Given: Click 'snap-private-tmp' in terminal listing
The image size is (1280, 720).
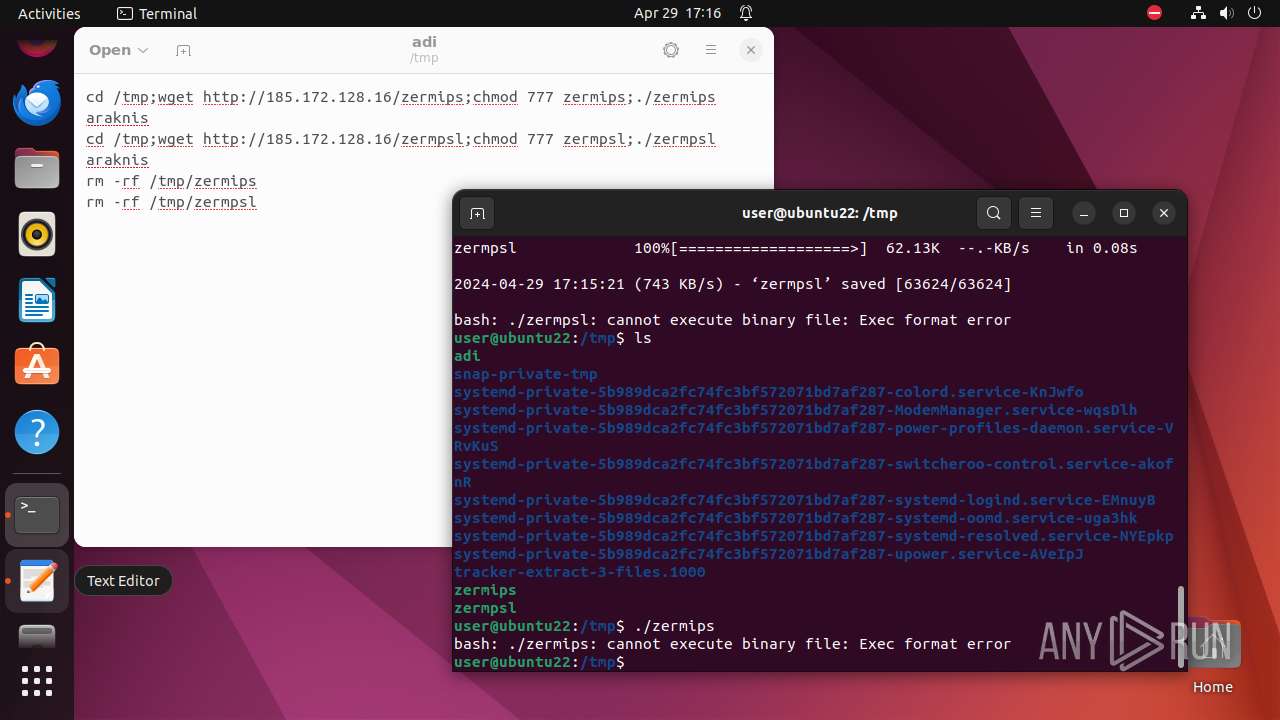Looking at the screenshot, I should [525, 374].
